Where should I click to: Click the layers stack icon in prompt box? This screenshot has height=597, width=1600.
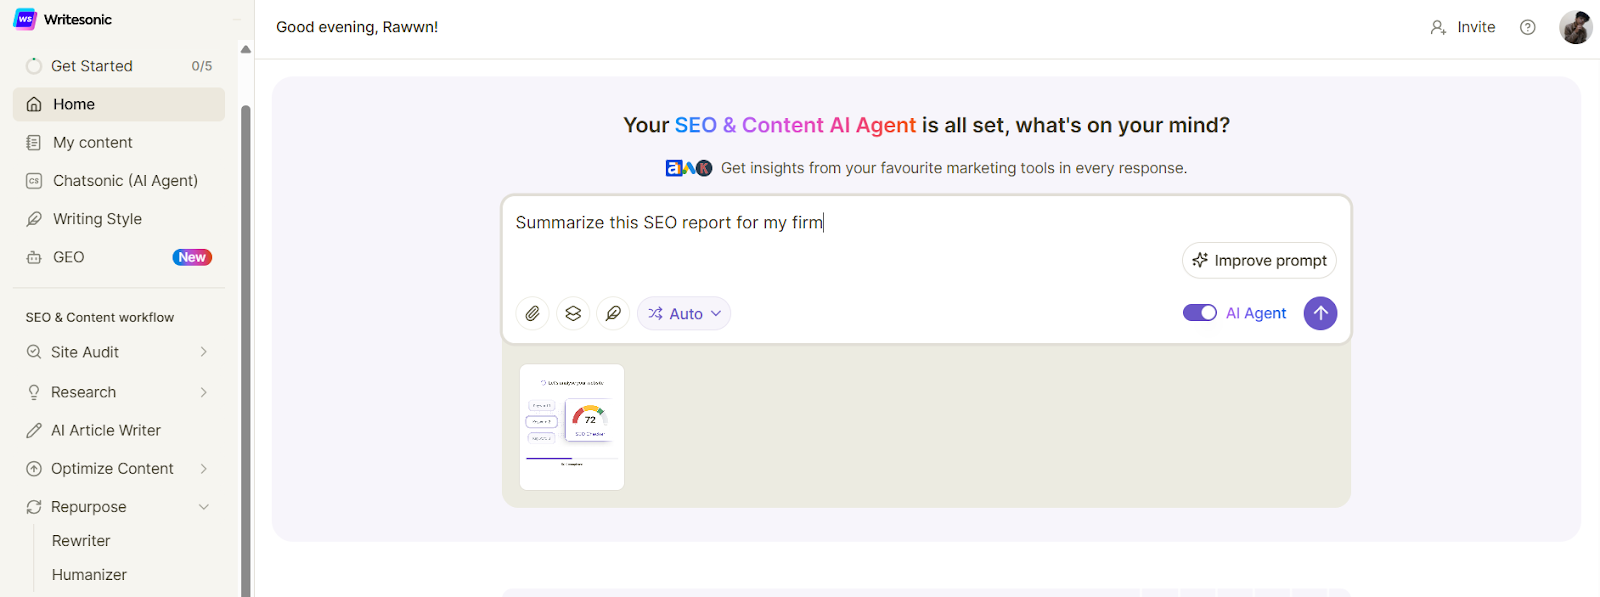(573, 313)
